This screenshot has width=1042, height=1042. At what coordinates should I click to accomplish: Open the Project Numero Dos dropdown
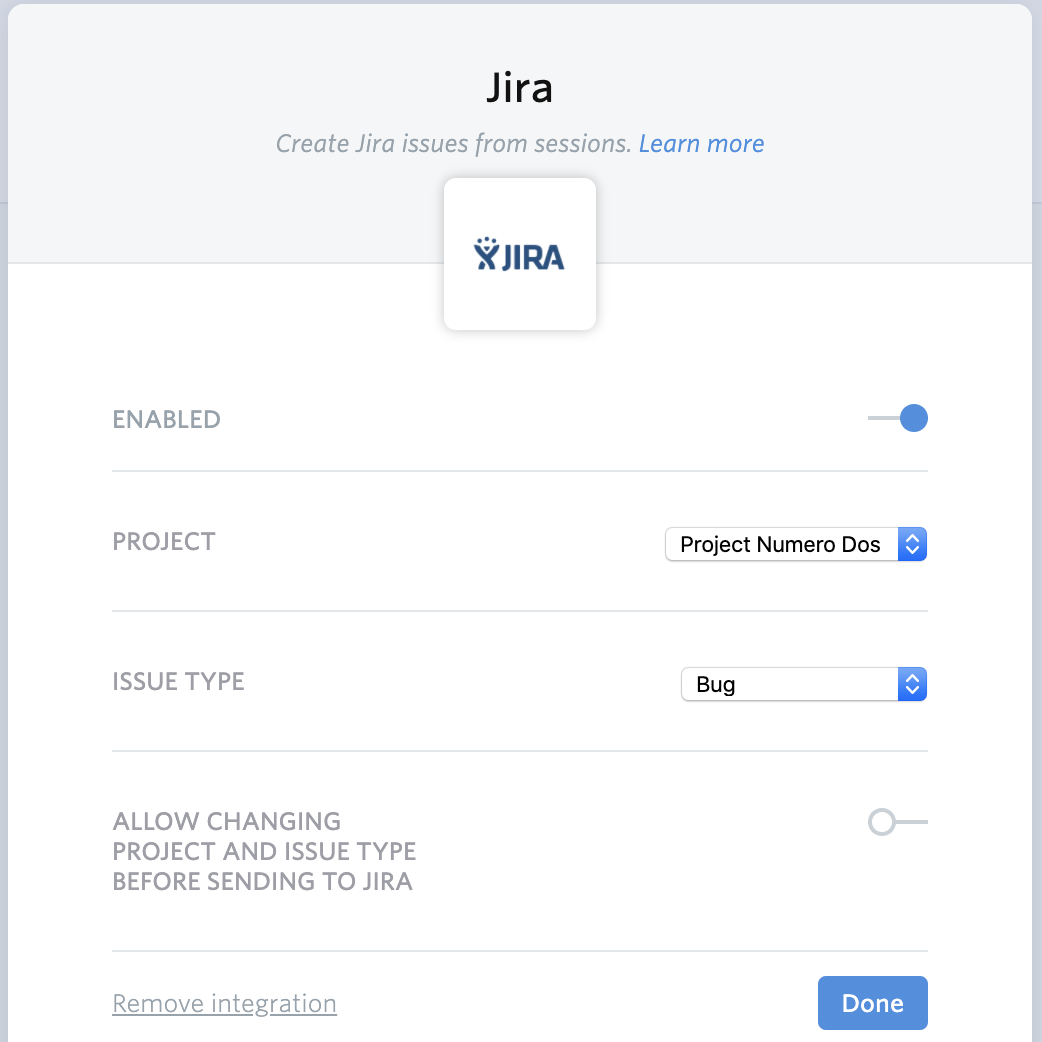click(795, 544)
